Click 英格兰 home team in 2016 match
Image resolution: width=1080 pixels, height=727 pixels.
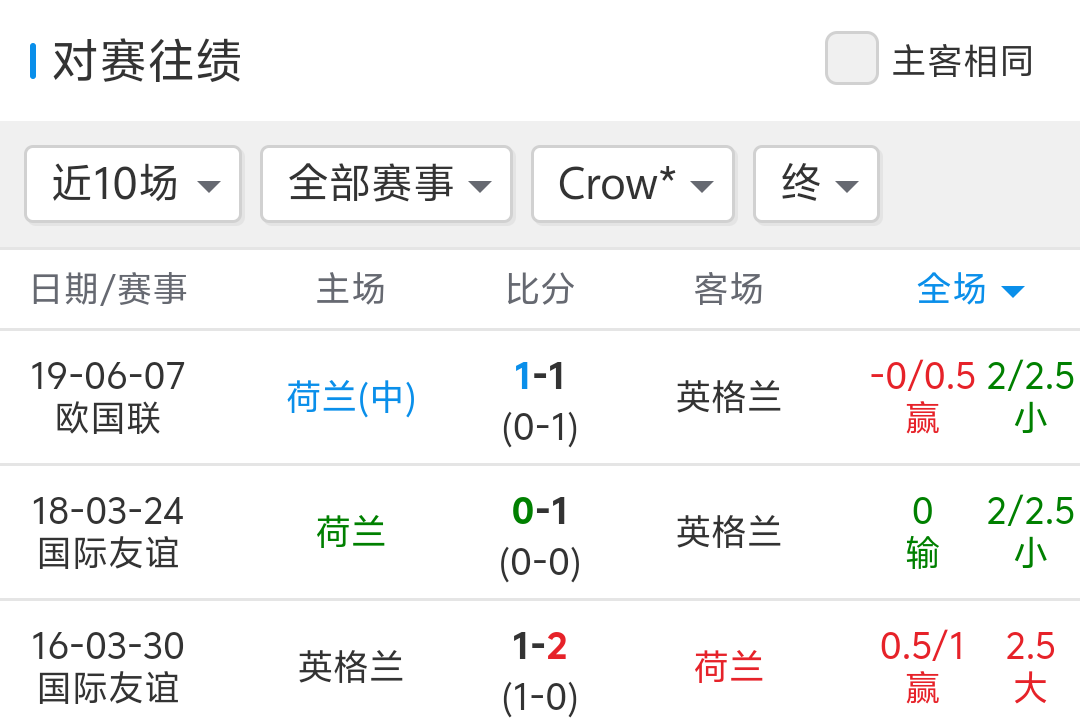tap(351, 667)
